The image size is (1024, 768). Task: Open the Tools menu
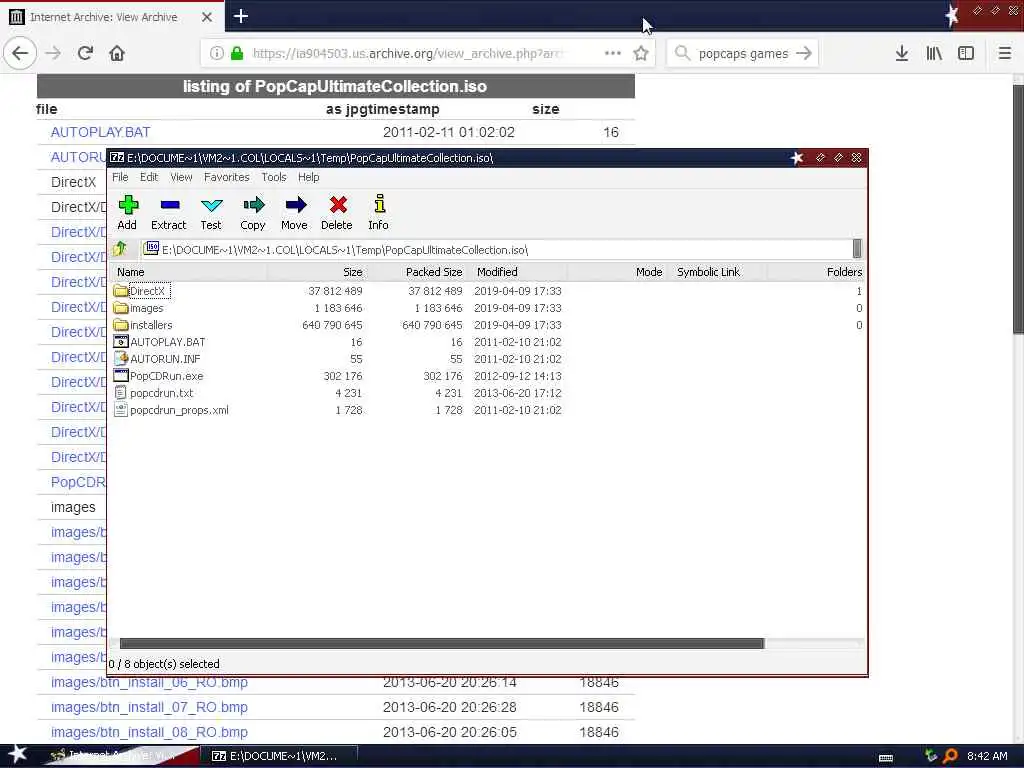(x=274, y=177)
